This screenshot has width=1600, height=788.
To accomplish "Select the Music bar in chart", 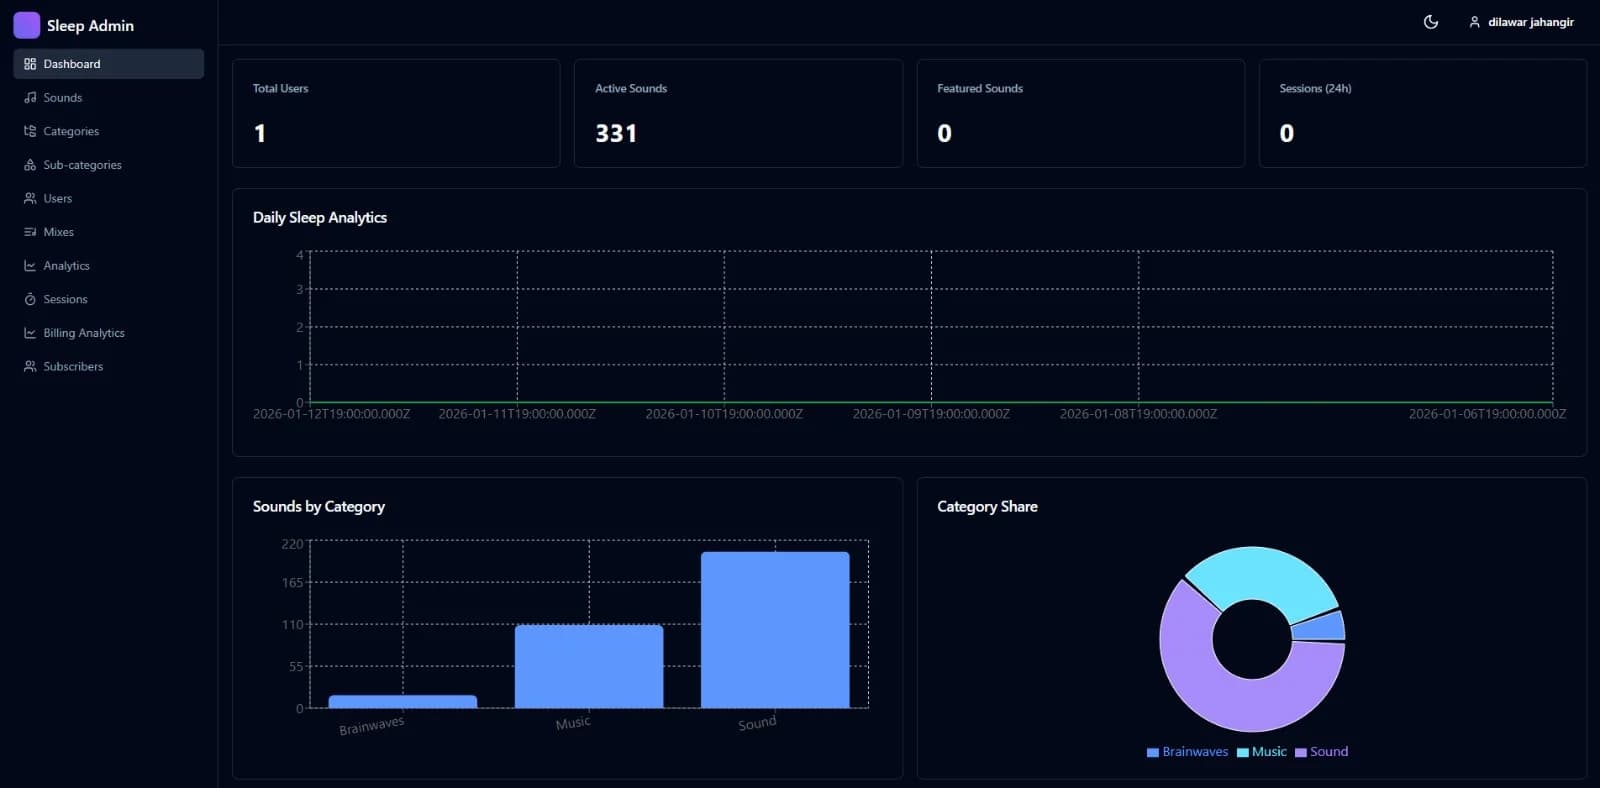I will pyautogui.click(x=589, y=666).
